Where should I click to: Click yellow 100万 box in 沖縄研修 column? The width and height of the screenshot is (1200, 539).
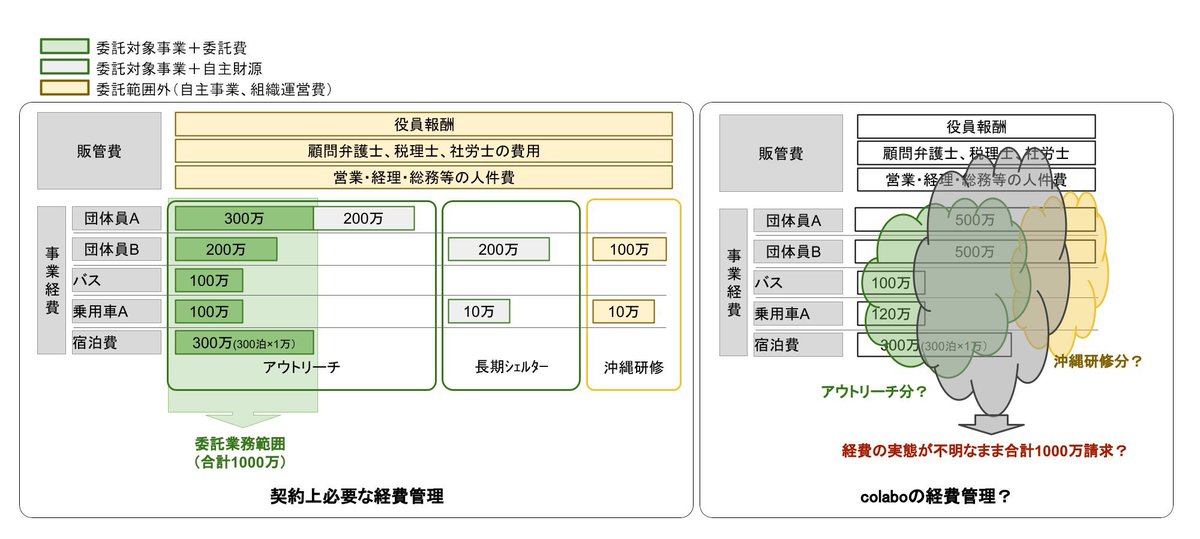click(629, 249)
